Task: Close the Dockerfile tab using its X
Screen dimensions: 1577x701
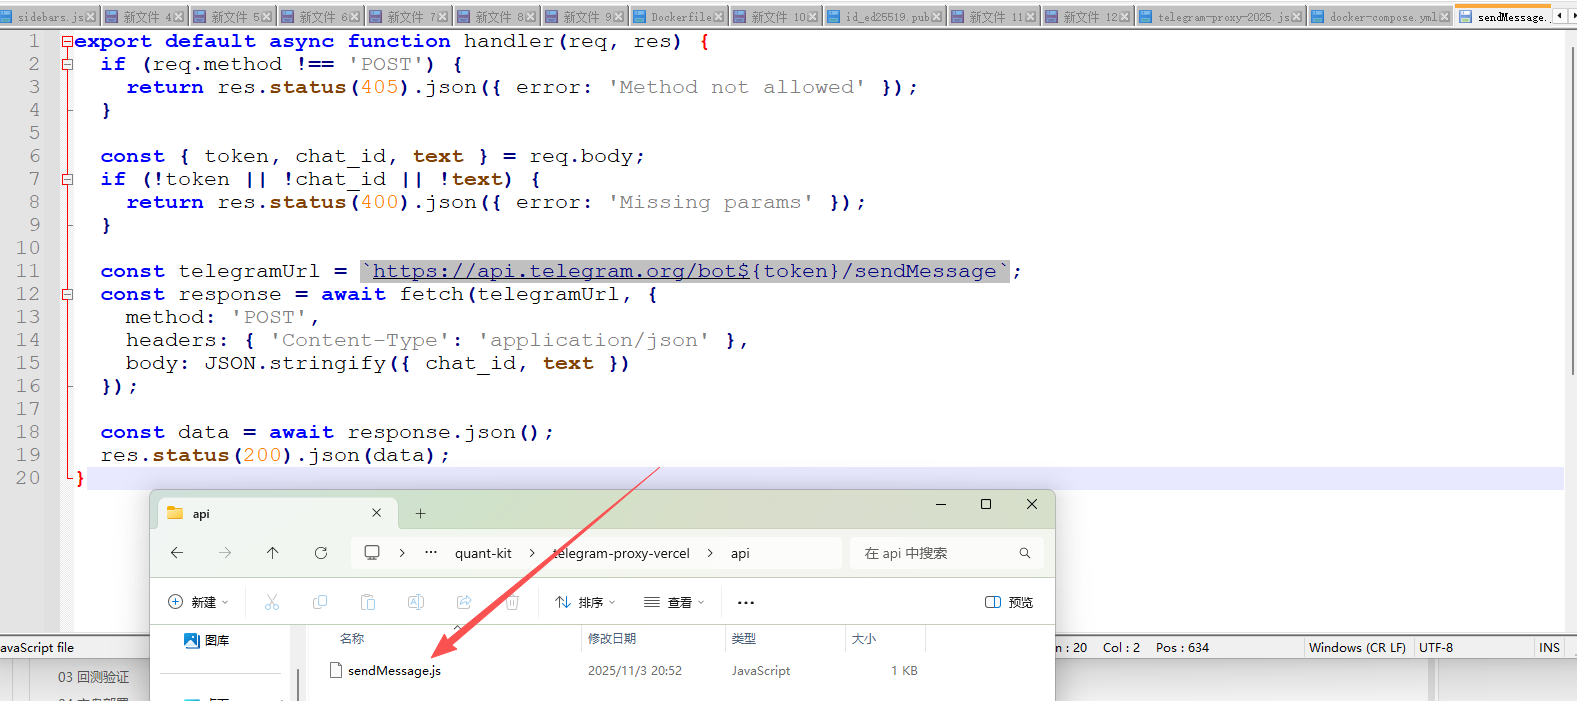Action: (x=718, y=17)
